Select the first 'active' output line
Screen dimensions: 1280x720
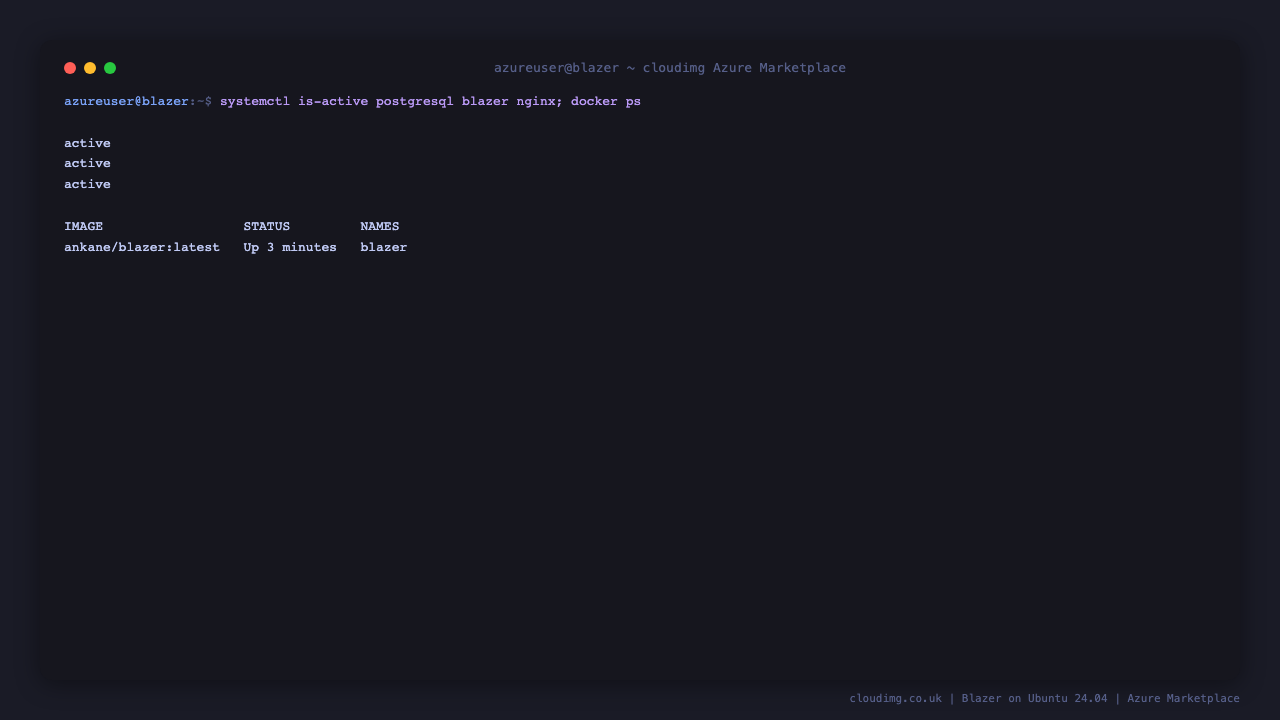tap(87, 143)
